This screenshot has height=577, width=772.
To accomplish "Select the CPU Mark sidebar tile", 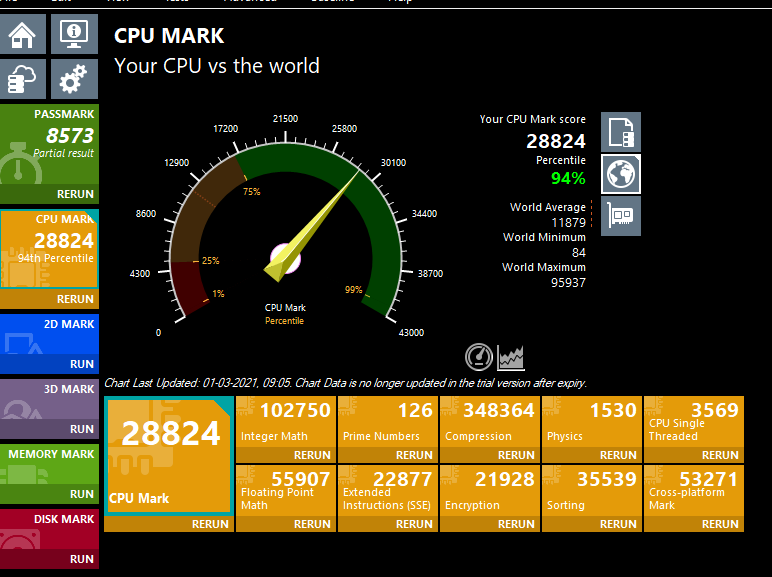I will click(x=49, y=249).
